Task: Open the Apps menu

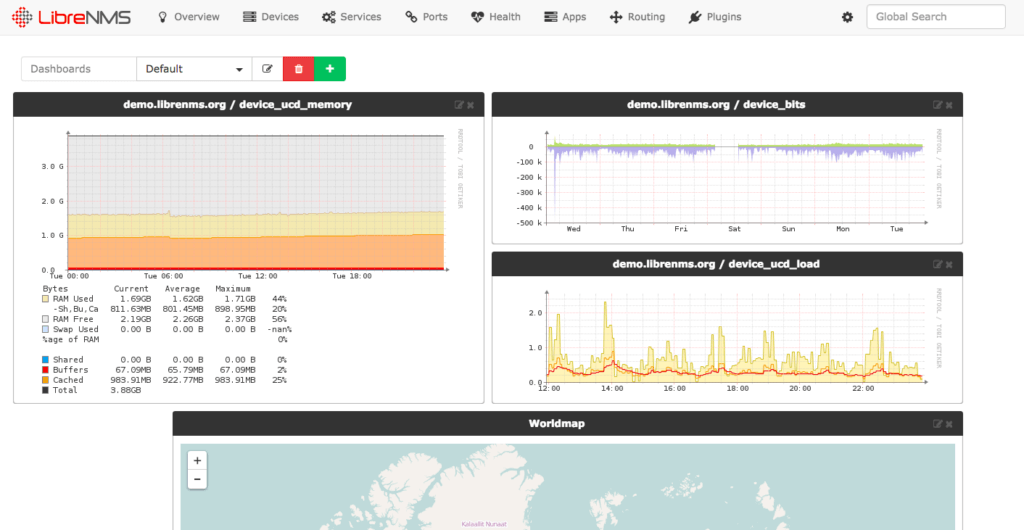Action: click(565, 17)
